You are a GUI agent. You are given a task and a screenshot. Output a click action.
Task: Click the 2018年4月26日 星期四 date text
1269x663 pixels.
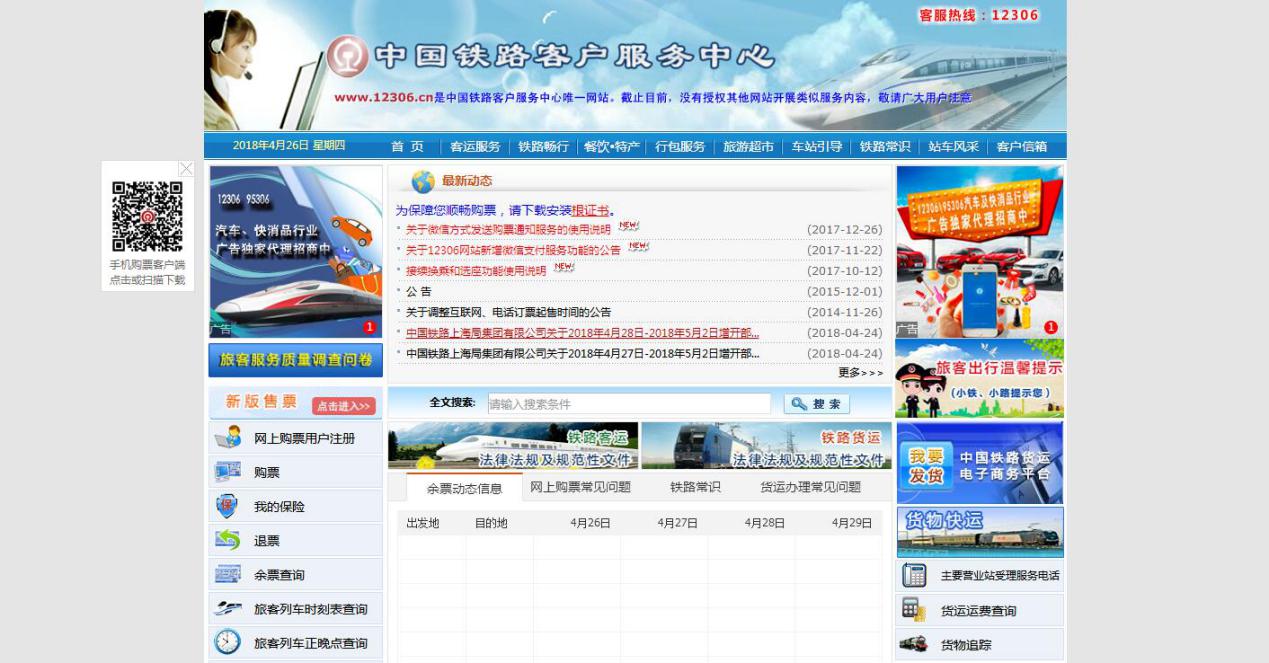[289, 145]
